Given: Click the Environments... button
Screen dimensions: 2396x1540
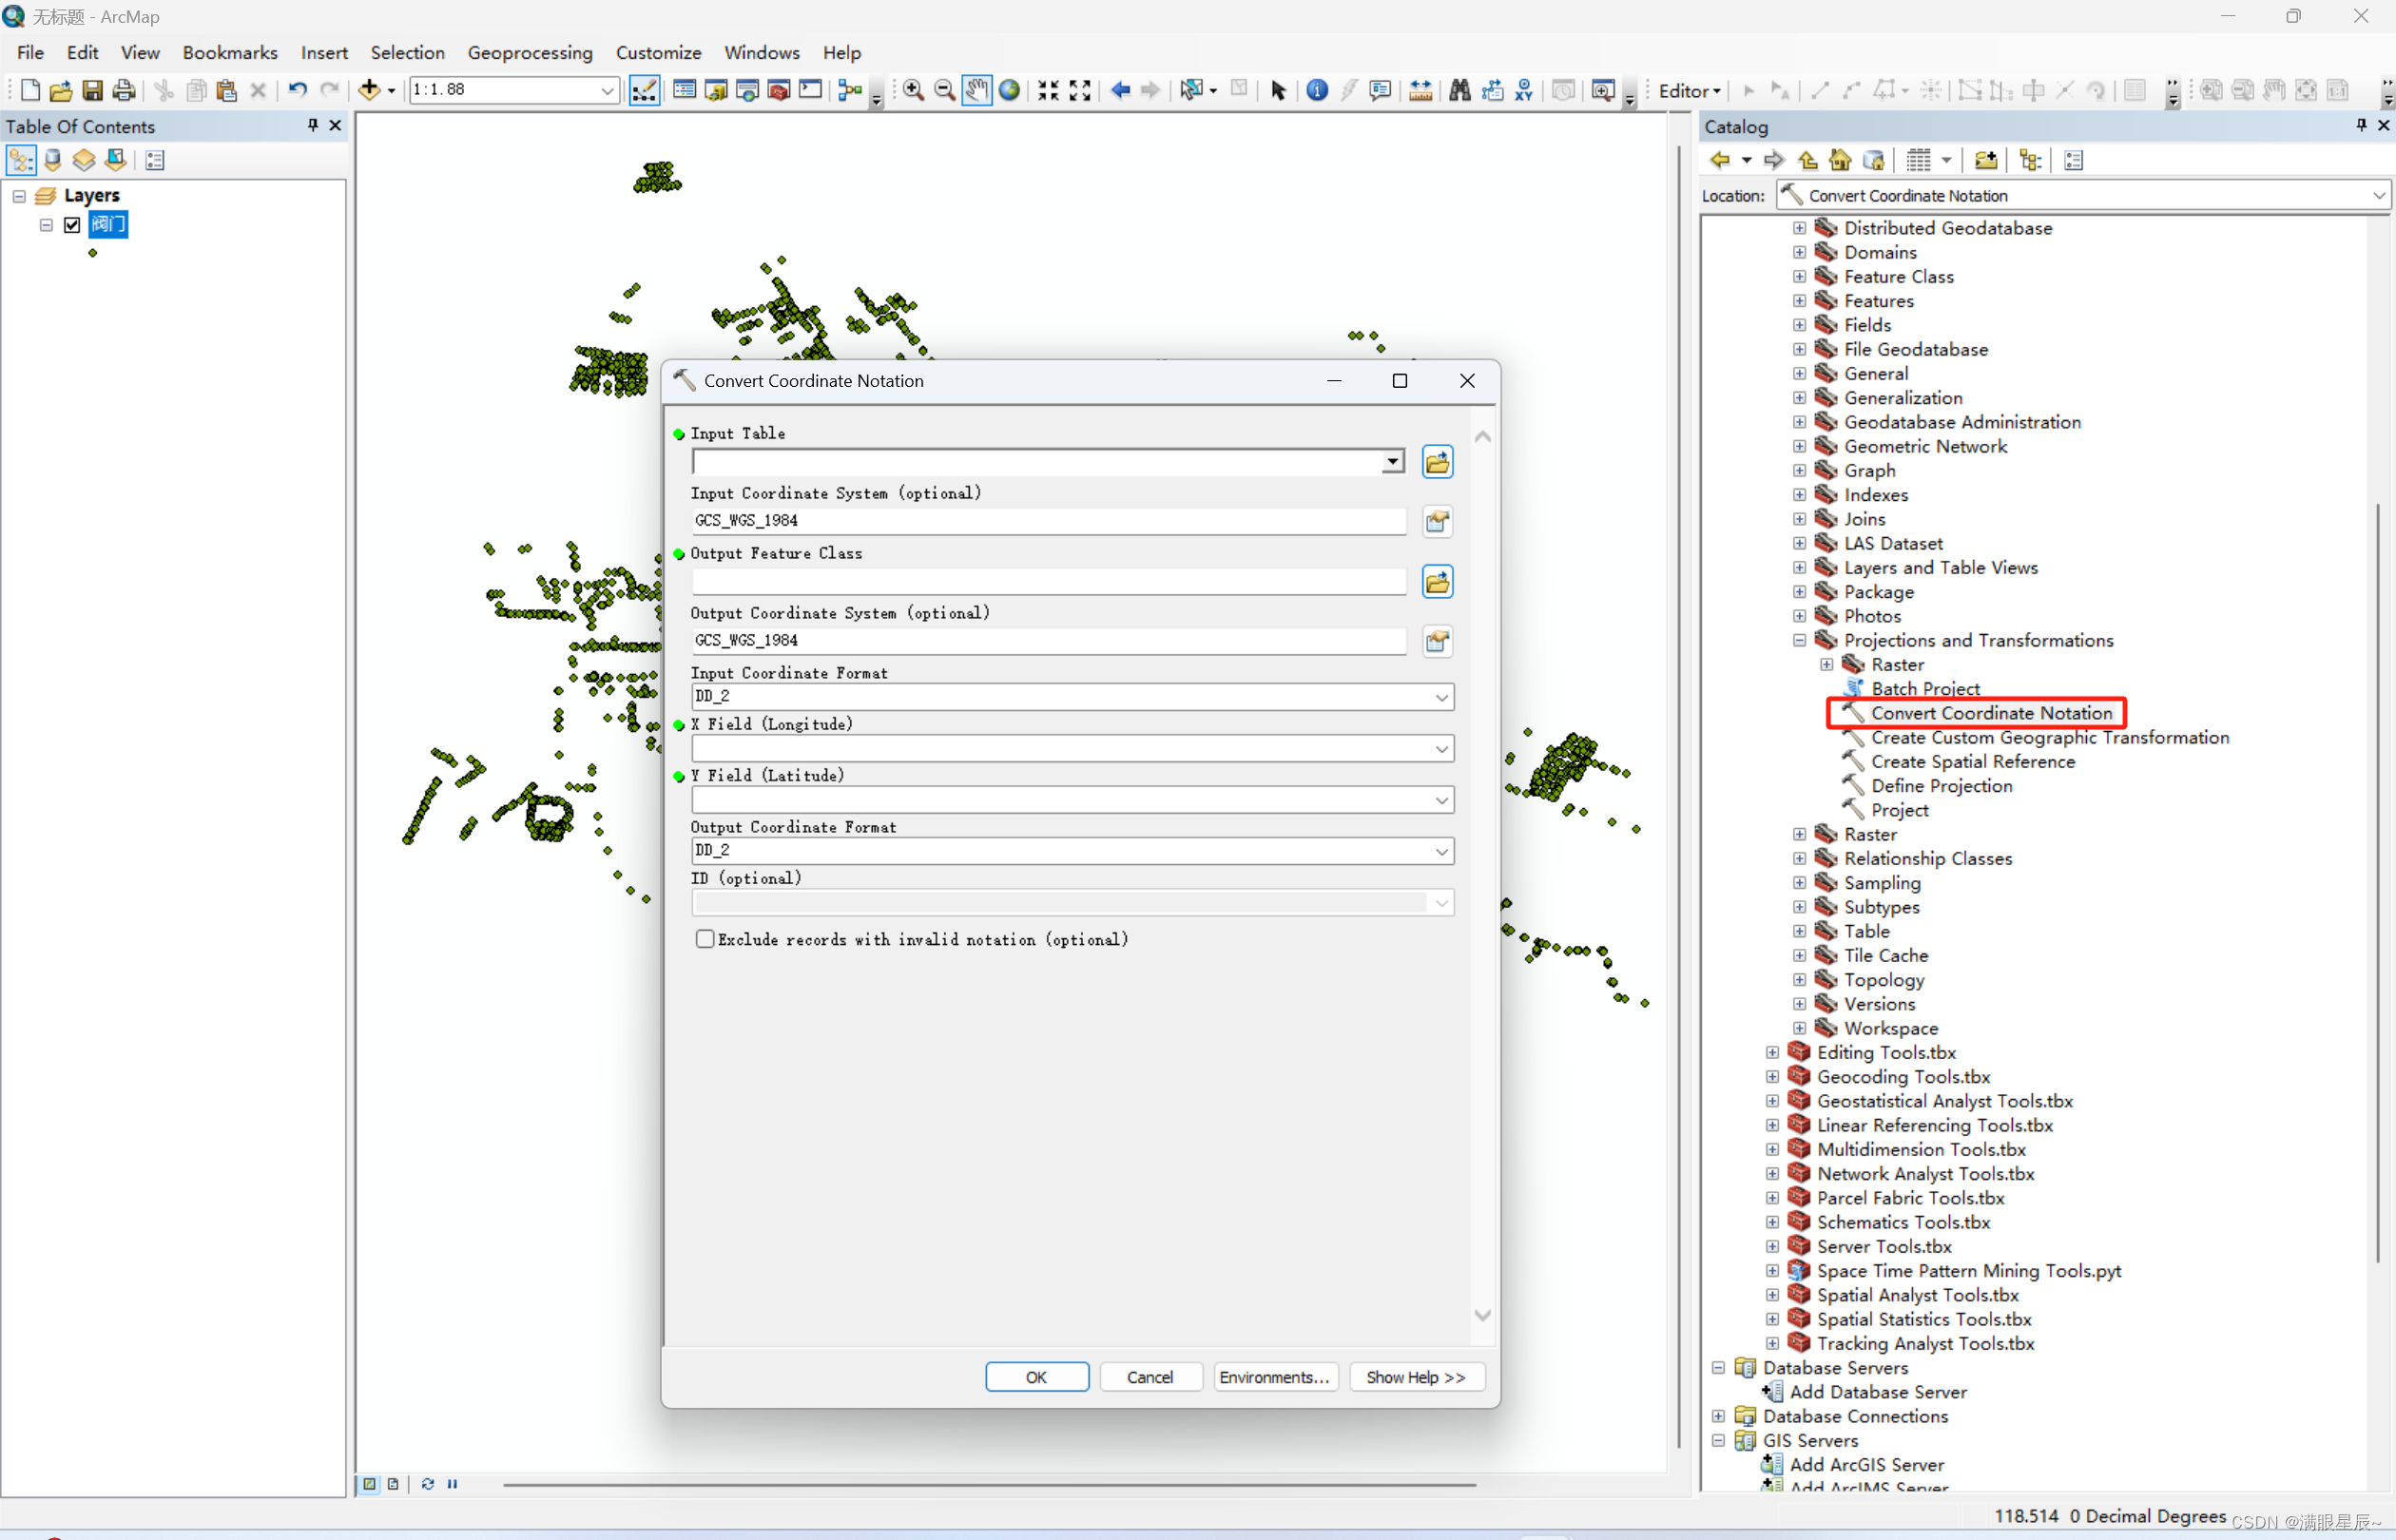Looking at the screenshot, I should coord(1274,1377).
